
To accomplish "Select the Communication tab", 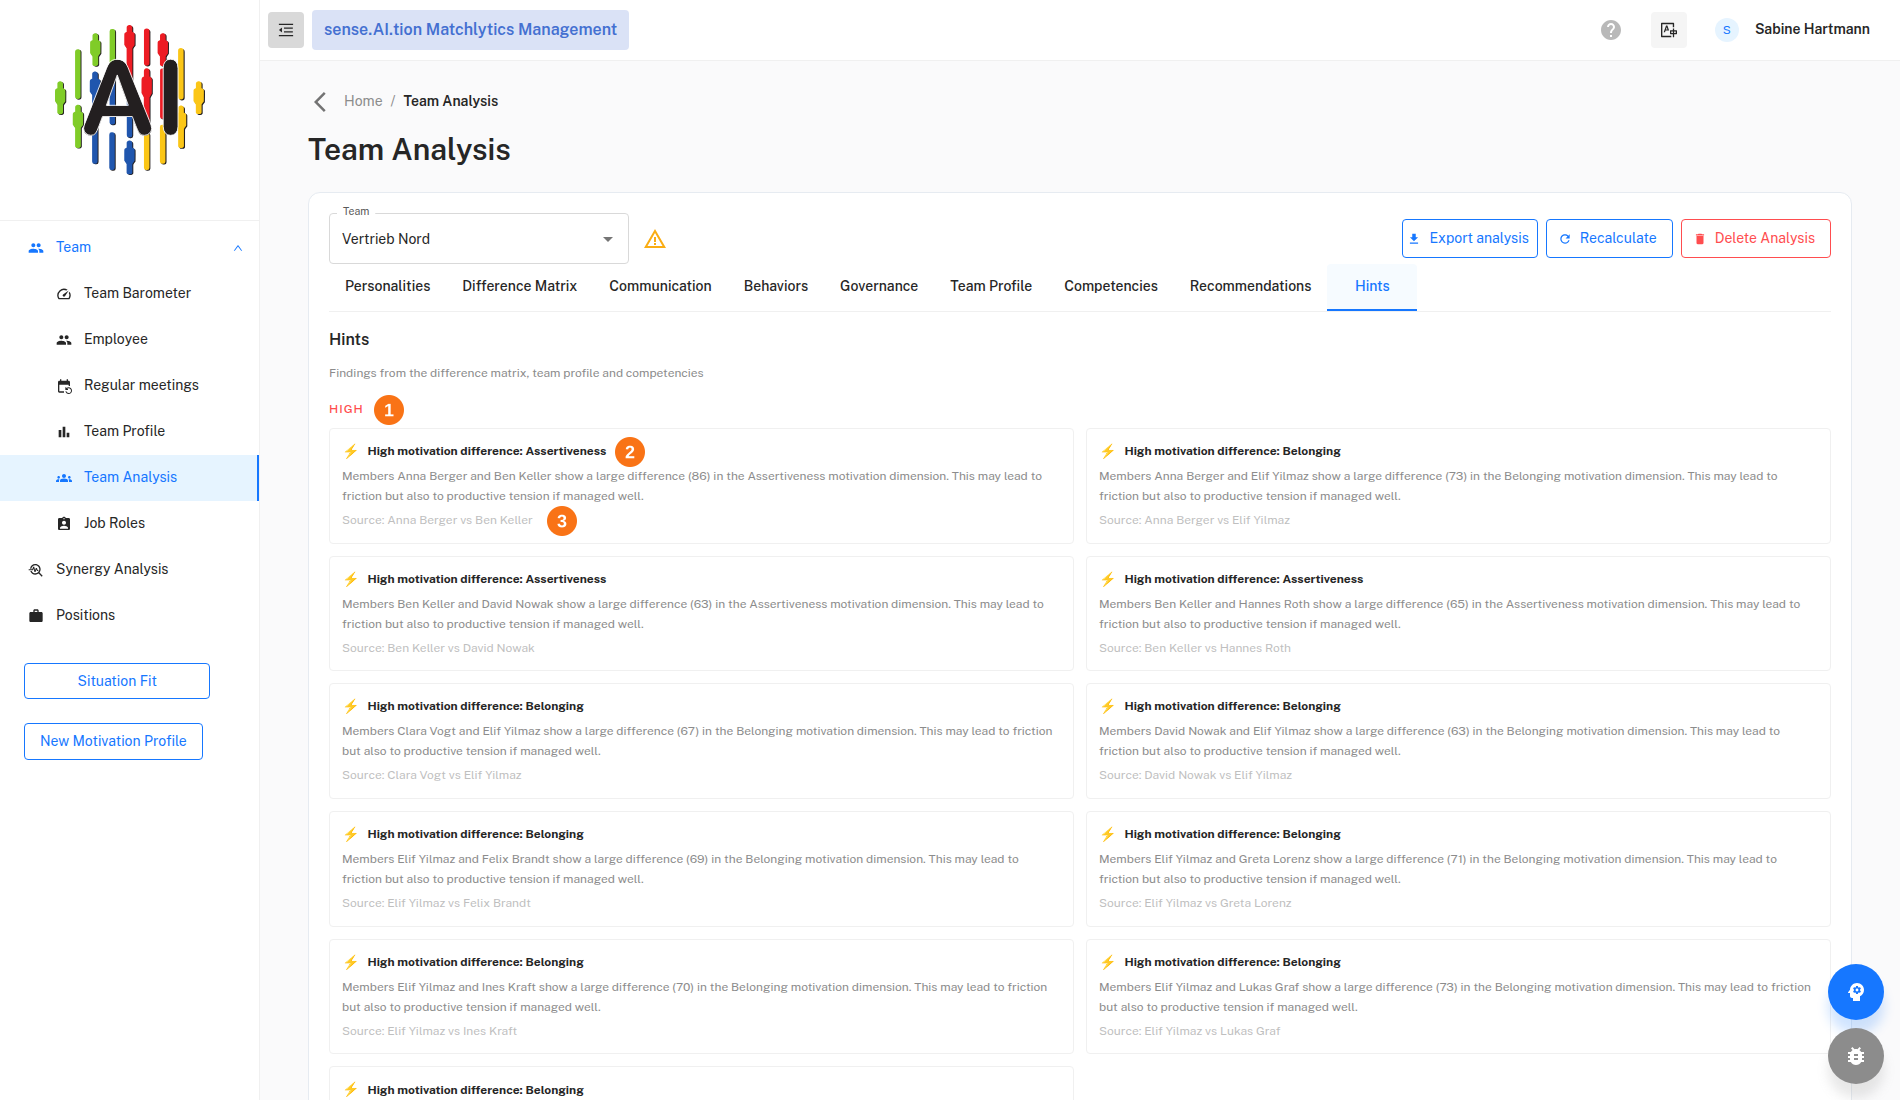I will tap(661, 286).
